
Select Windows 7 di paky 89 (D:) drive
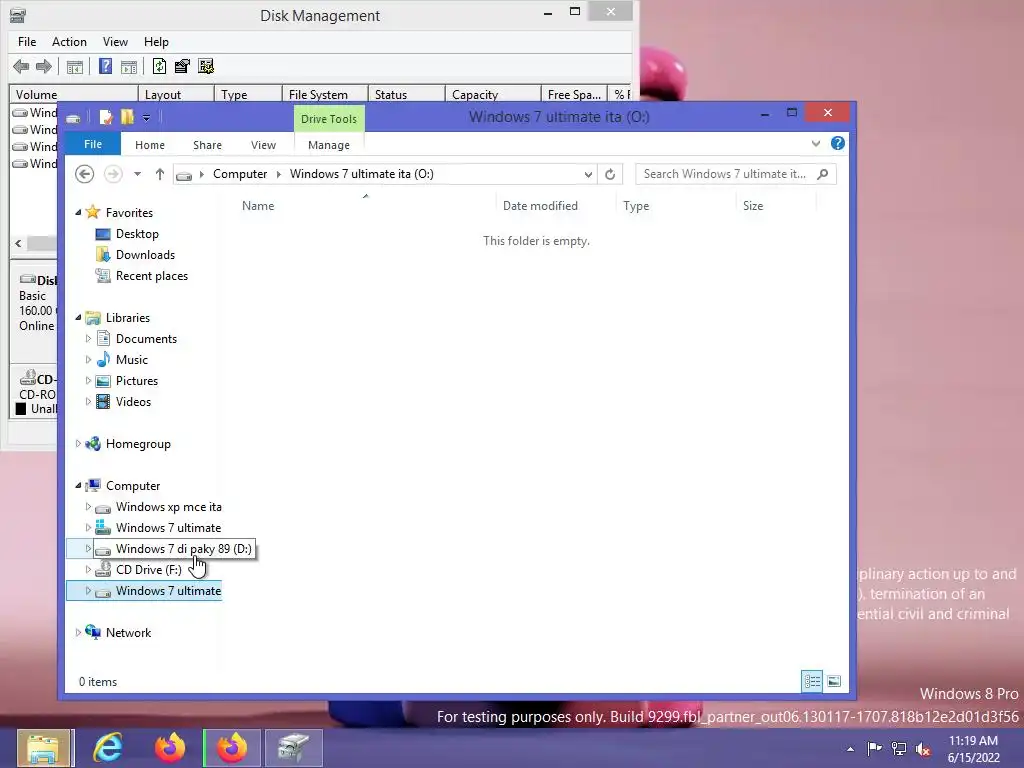tap(184, 549)
